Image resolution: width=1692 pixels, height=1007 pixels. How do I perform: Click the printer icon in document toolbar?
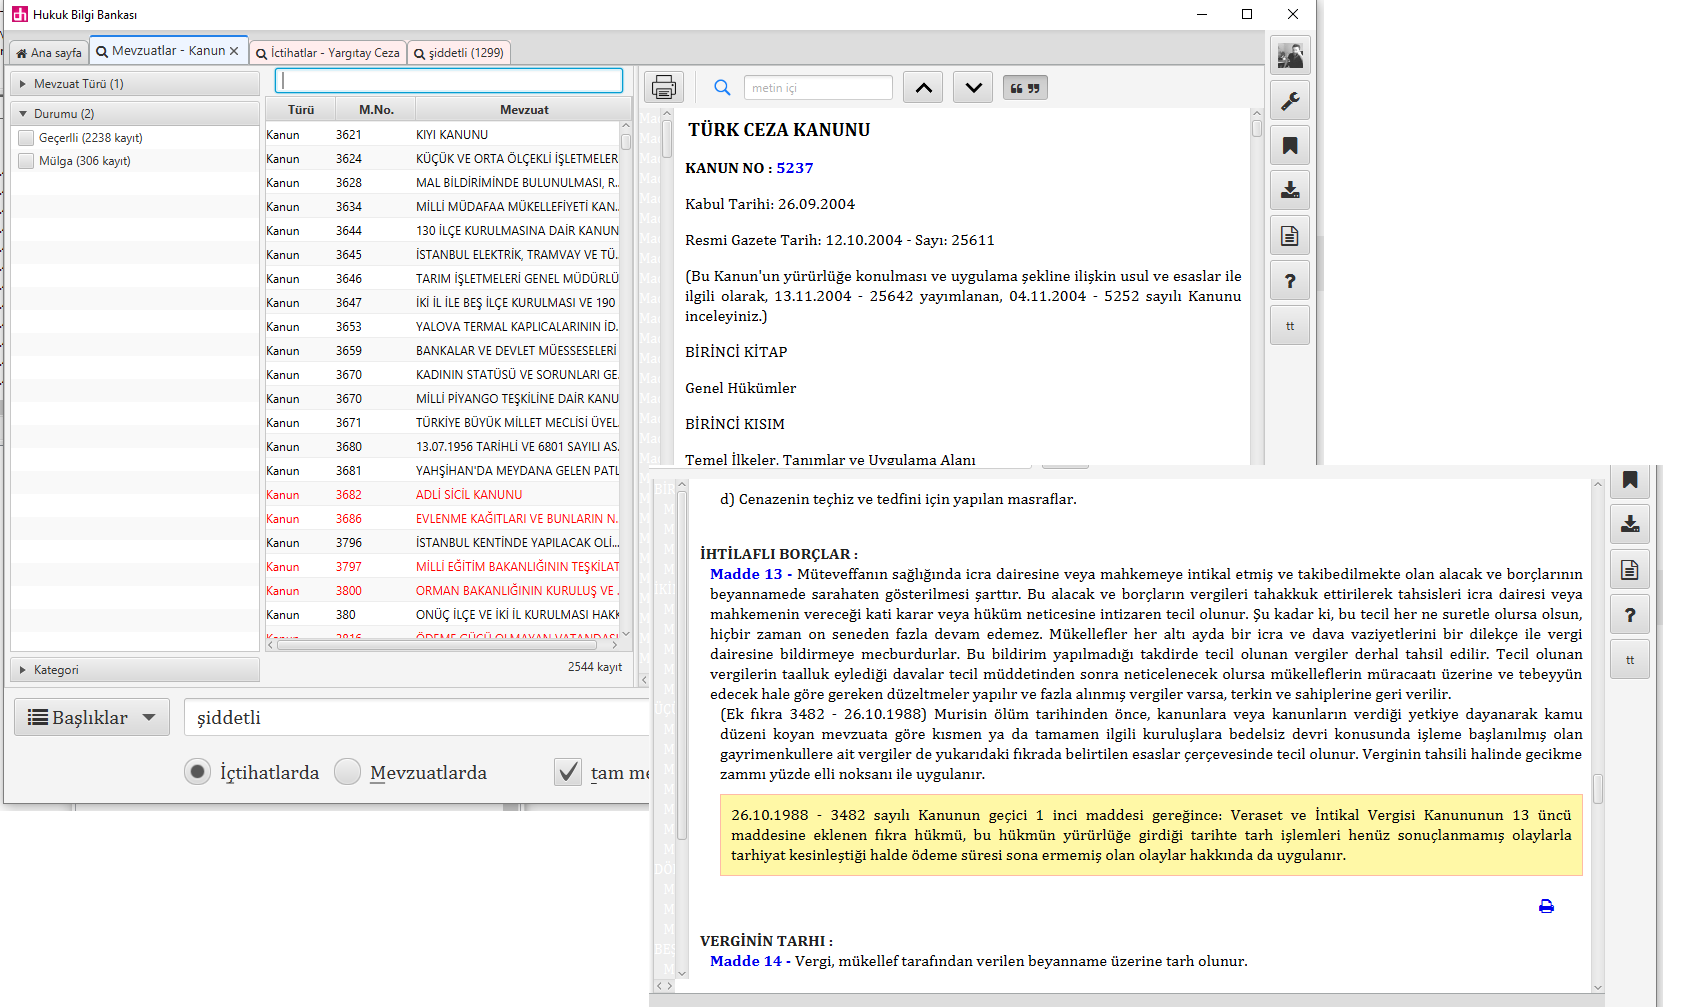(x=664, y=88)
